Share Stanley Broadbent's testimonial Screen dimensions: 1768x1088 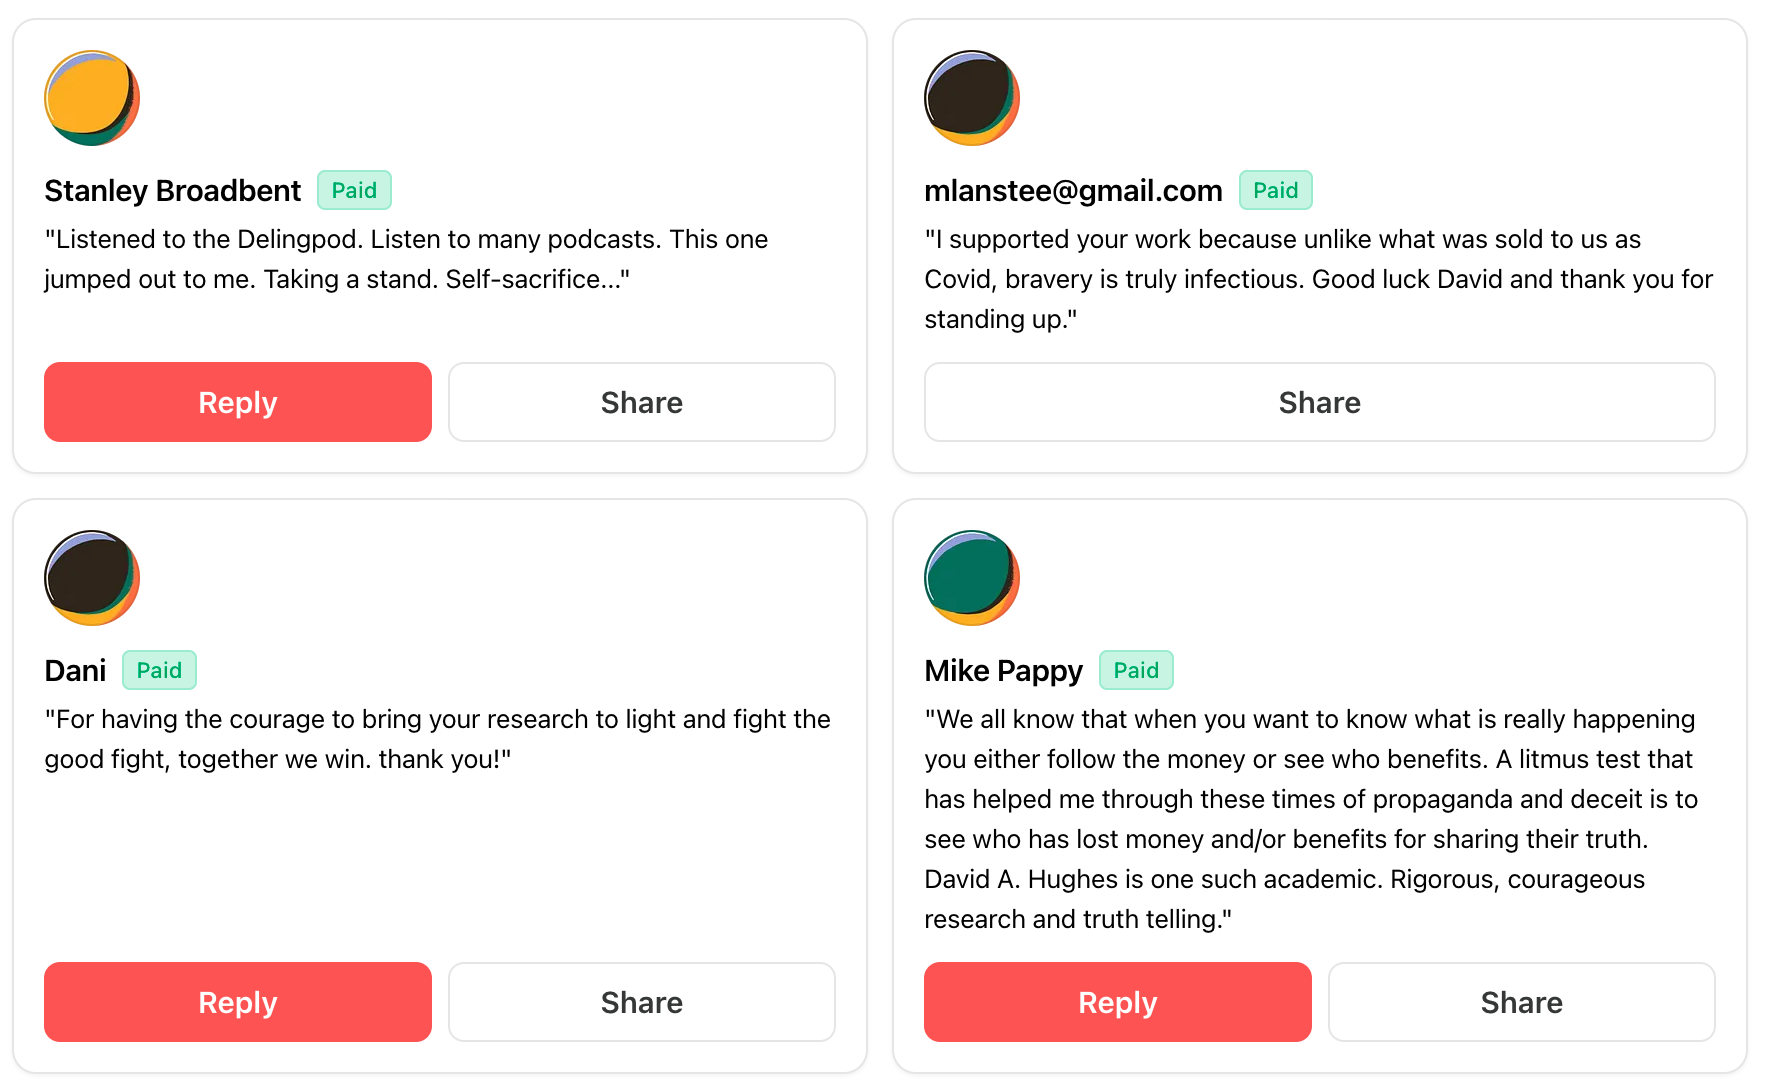pyautogui.click(x=641, y=402)
